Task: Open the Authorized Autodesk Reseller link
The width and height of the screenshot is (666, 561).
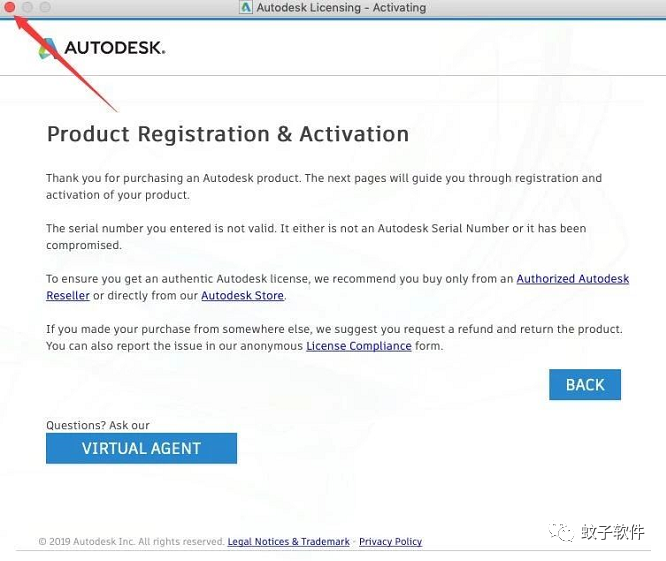Action: tap(572, 279)
